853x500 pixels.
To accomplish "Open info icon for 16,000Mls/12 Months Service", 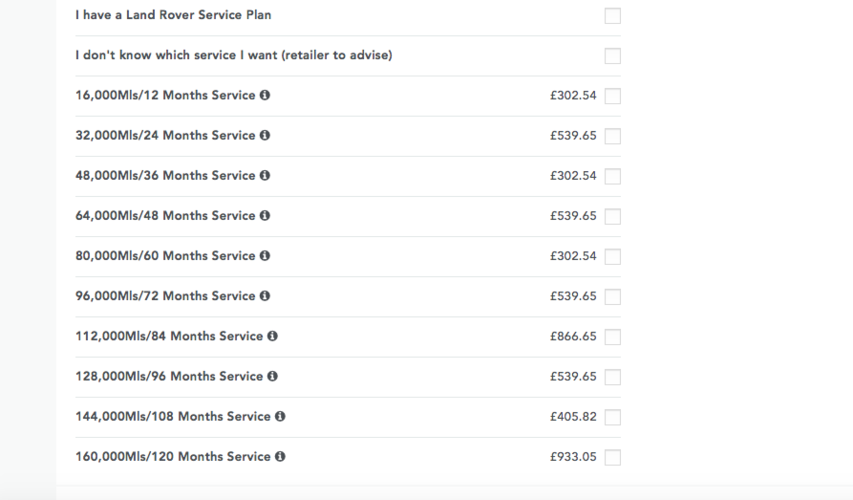I will pyautogui.click(x=265, y=95).
